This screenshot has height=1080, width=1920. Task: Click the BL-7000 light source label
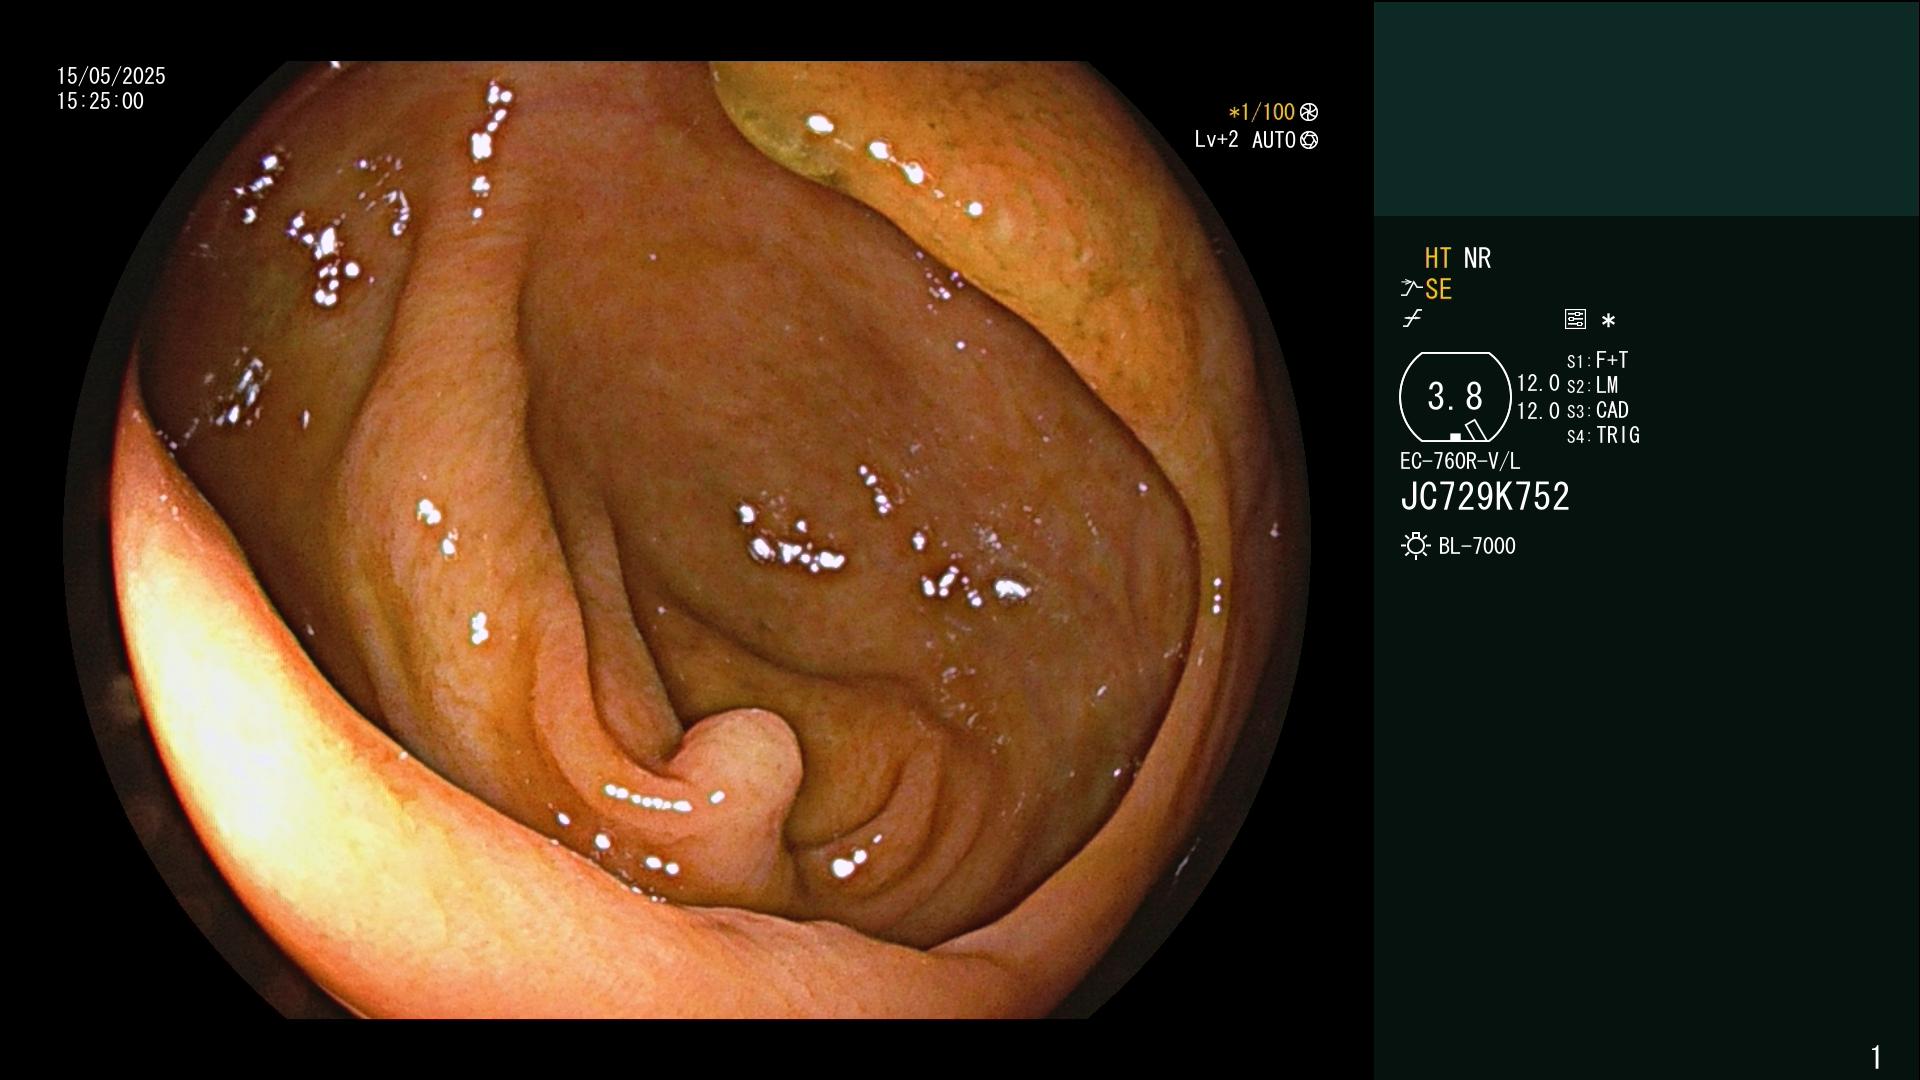point(1477,546)
